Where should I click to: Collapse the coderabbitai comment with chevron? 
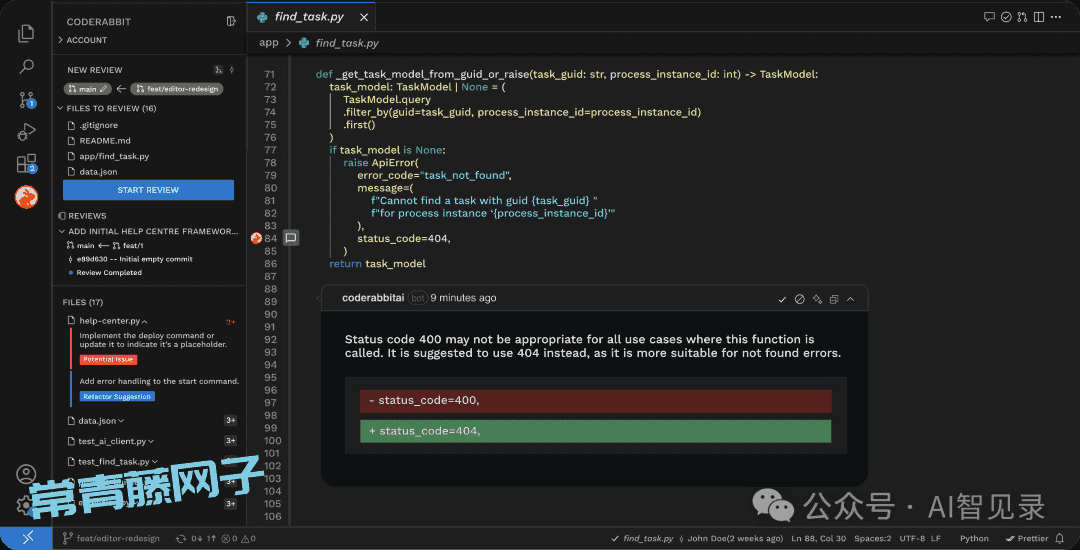(851, 299)
